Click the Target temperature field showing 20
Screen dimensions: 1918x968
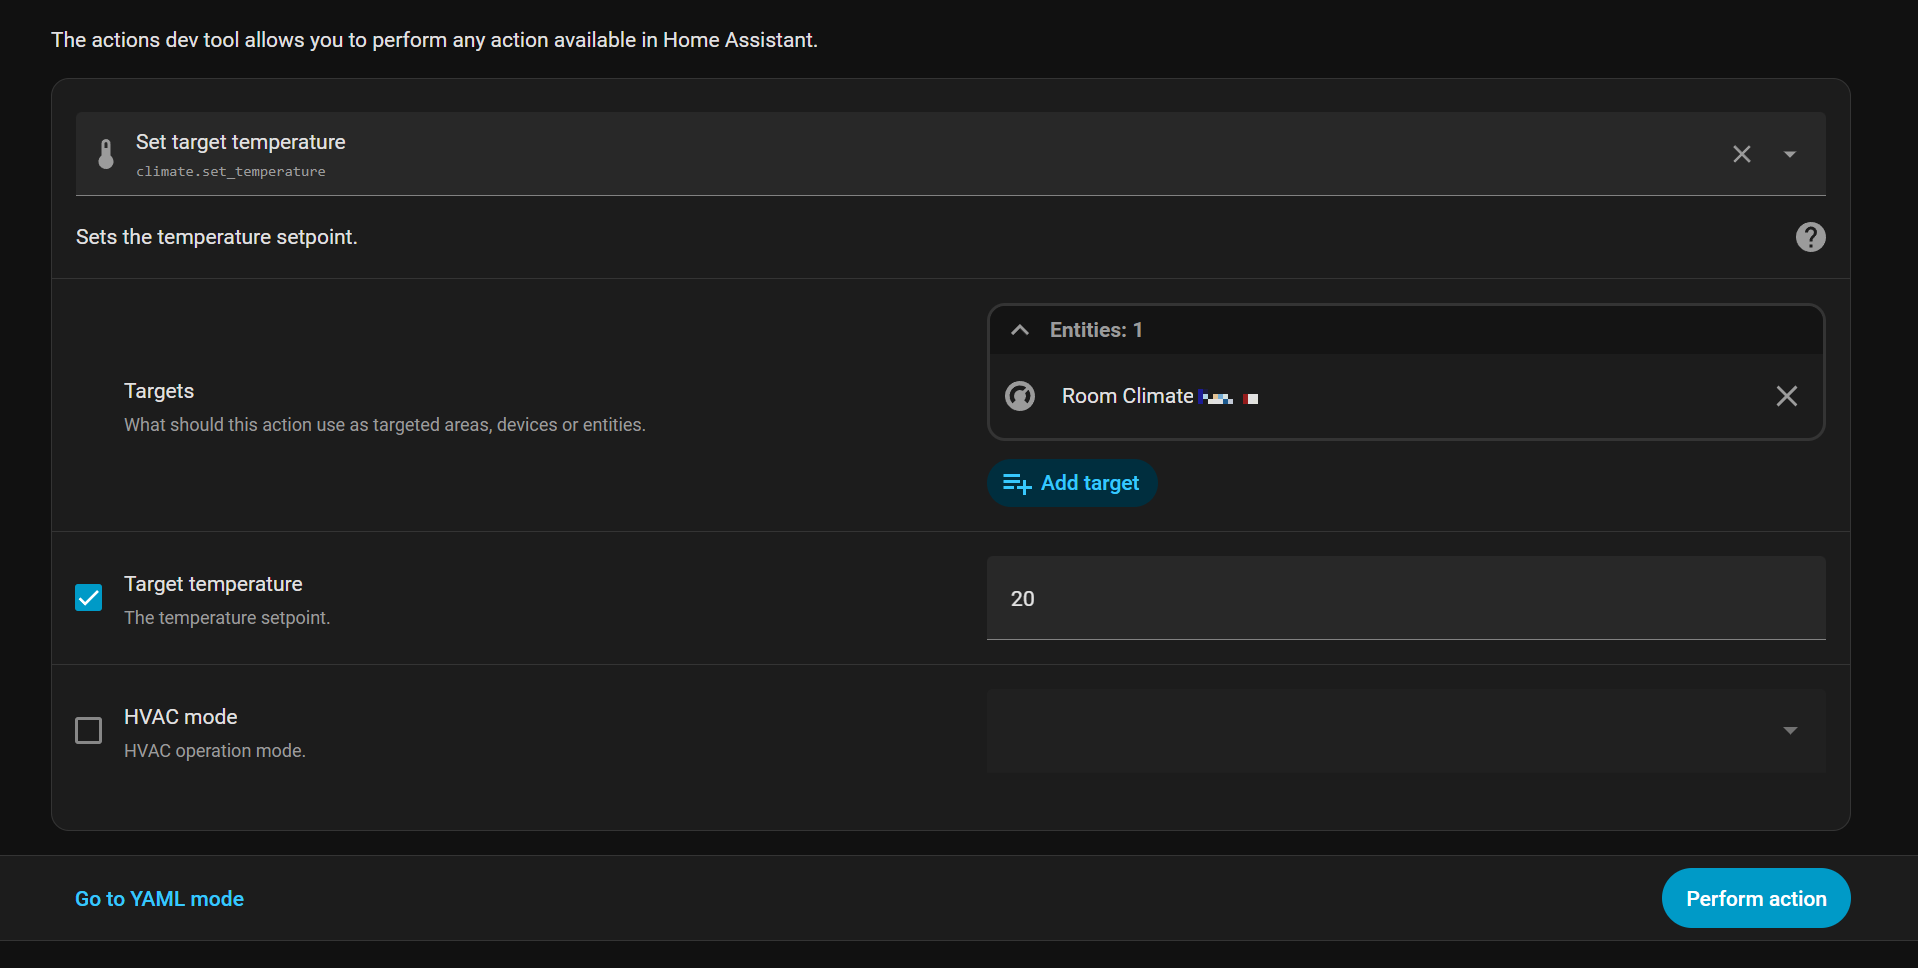[x=1405, y=598]
